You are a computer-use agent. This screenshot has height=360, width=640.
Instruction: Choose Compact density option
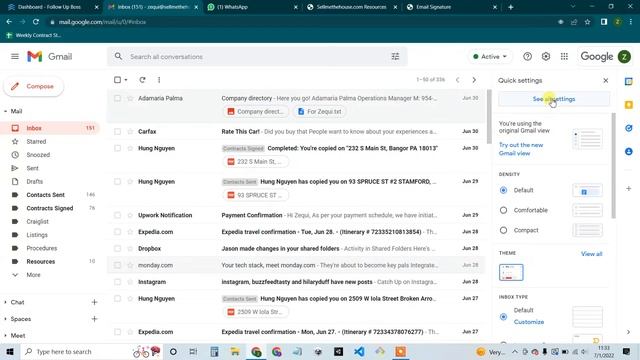coord(503,230)
